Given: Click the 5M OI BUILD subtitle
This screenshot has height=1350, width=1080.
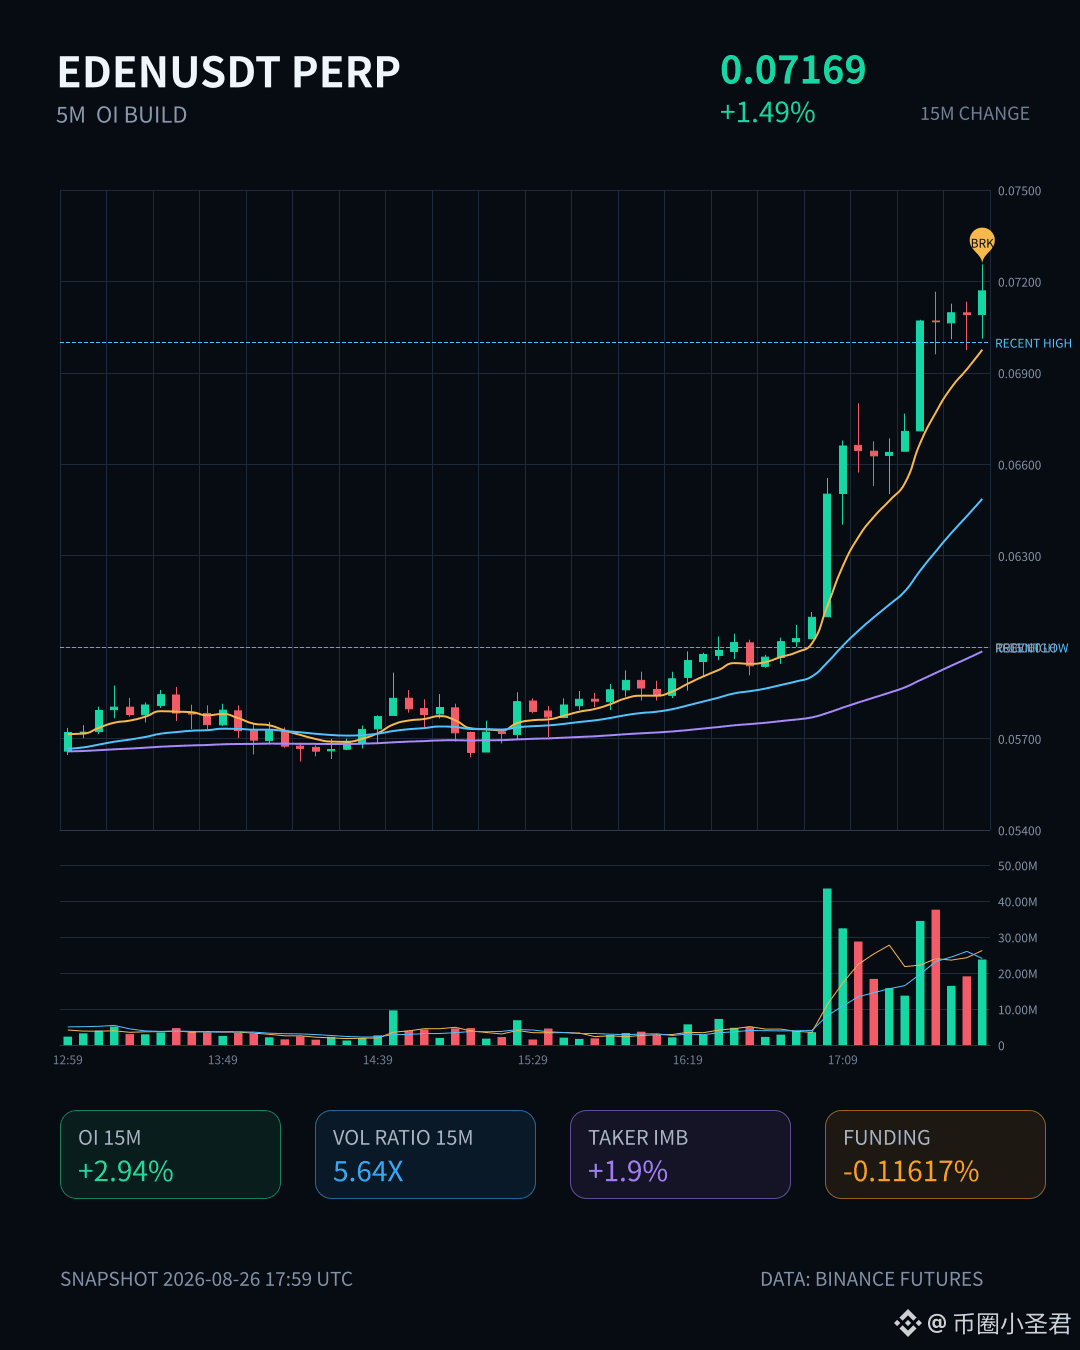Looking at the screenshot, I should (122, 115).
